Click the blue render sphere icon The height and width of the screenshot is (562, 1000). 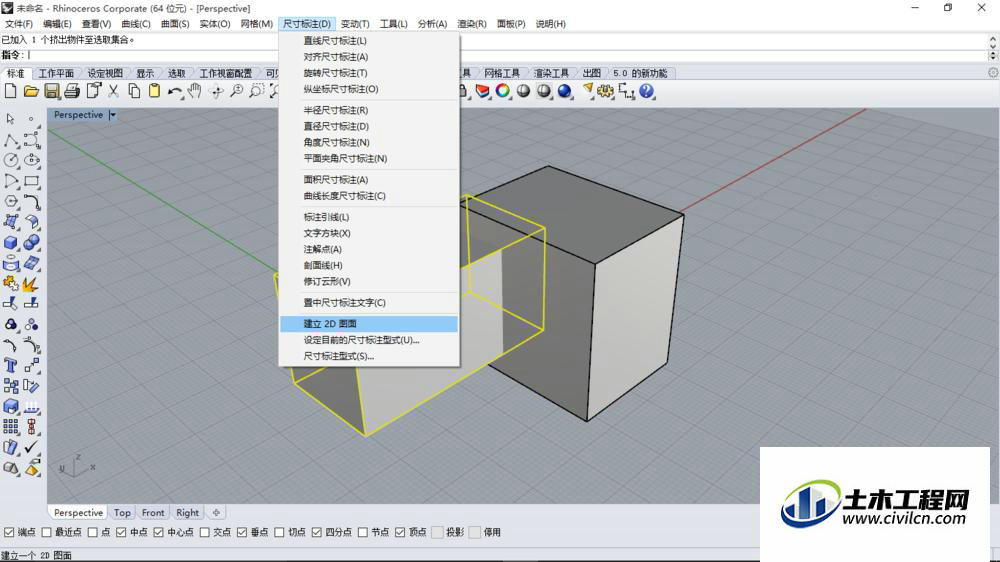tap(564, 91)
